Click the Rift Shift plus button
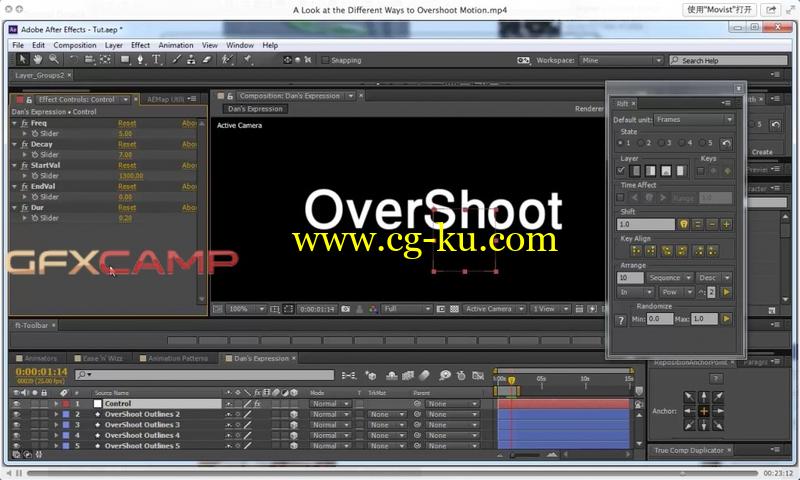 [726, 224]
